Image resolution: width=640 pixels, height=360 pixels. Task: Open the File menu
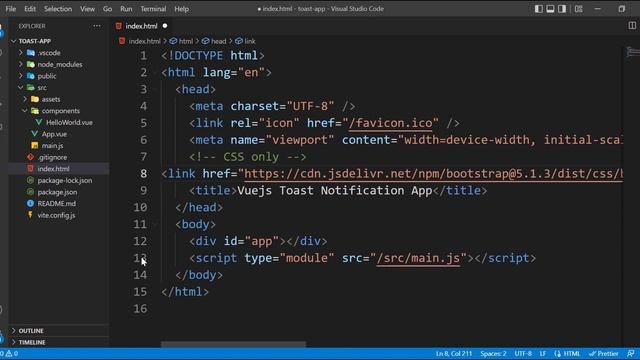tap(11, 9)
